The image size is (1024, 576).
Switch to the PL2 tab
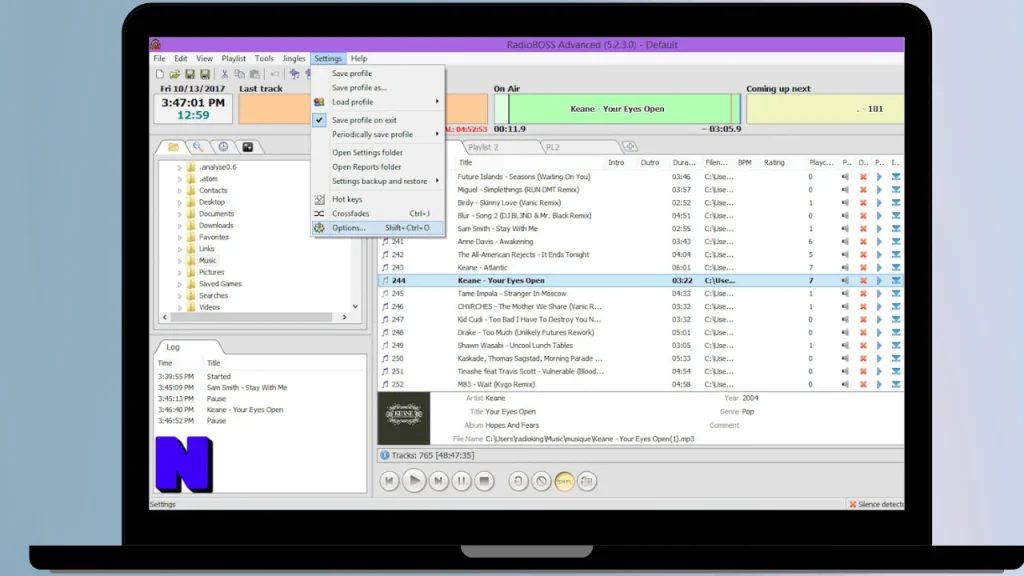pos(552,148)
